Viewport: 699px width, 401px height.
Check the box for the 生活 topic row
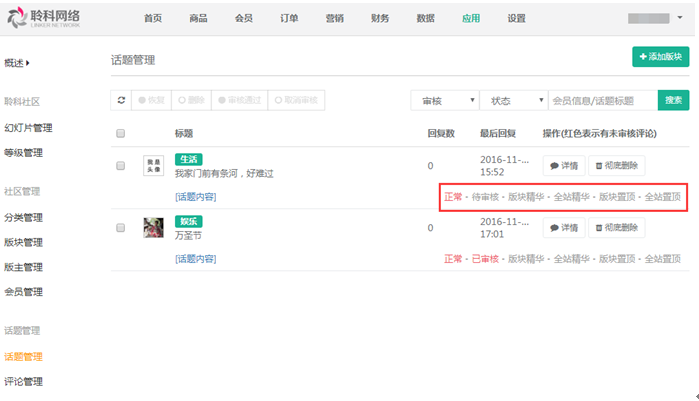[121, 166]
